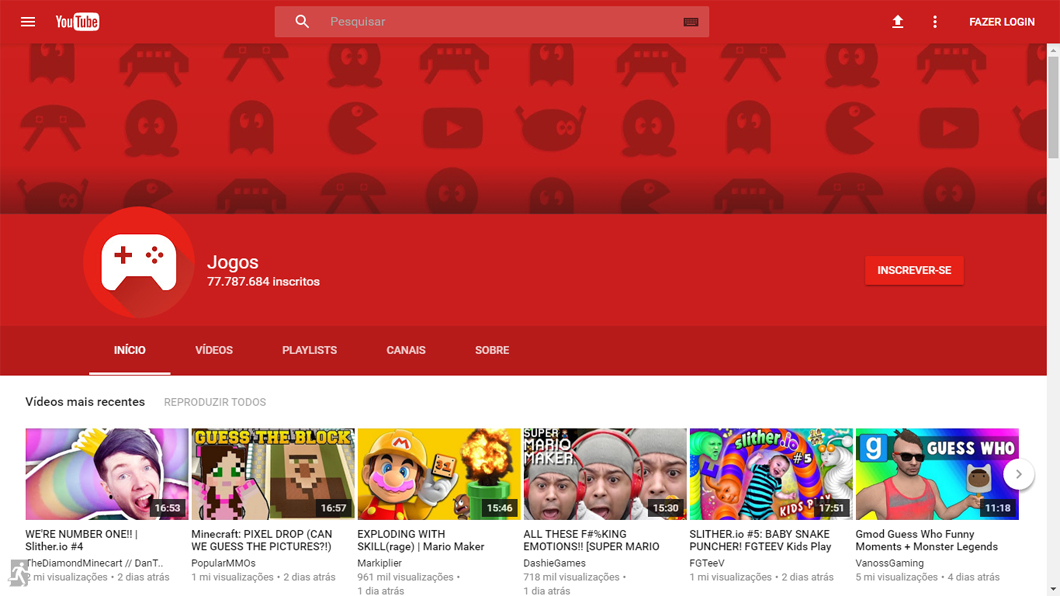This screenshot has height=596, width=1060.
Task: Visit the VanossGaming channel link
Action: 889,563
